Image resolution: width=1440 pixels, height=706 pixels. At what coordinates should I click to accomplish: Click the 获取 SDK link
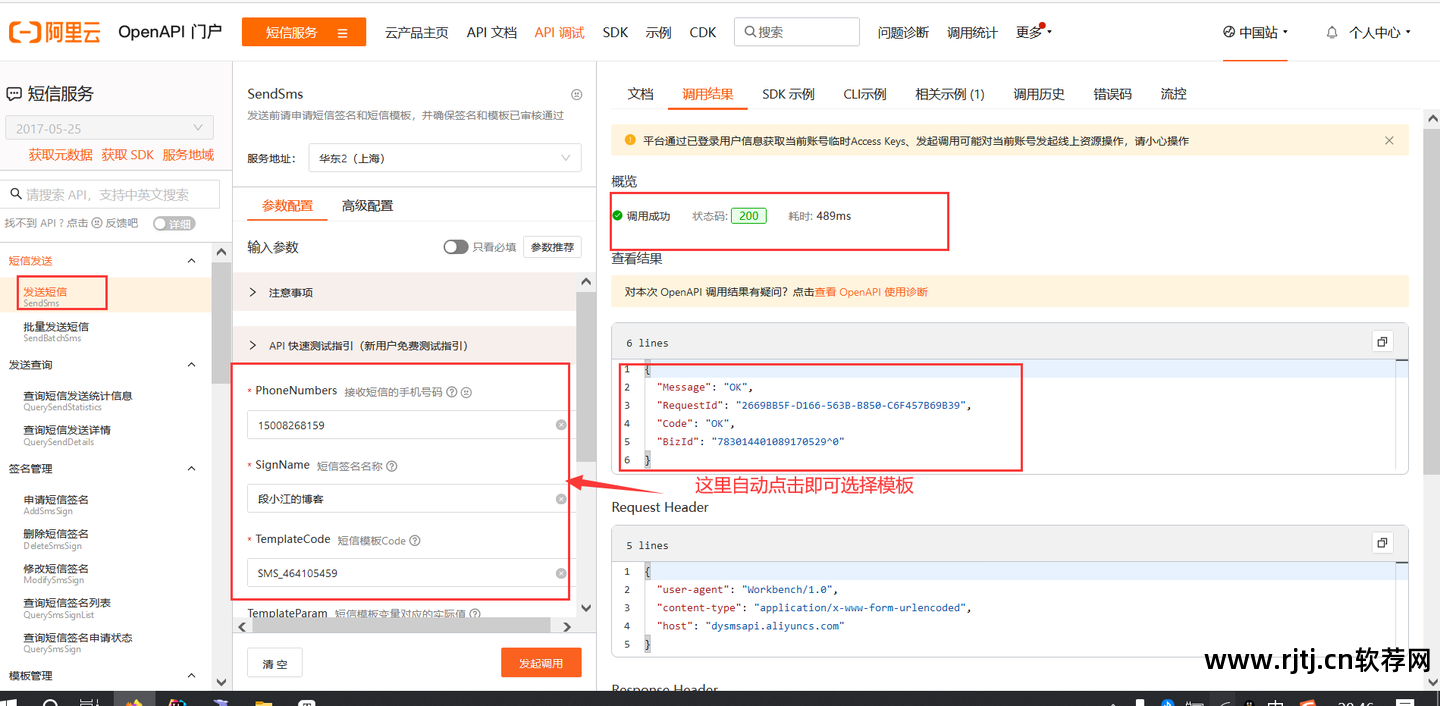coord(128,155)
